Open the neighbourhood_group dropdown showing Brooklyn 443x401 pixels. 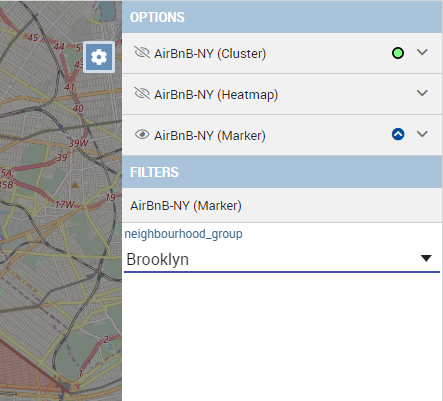282,259
